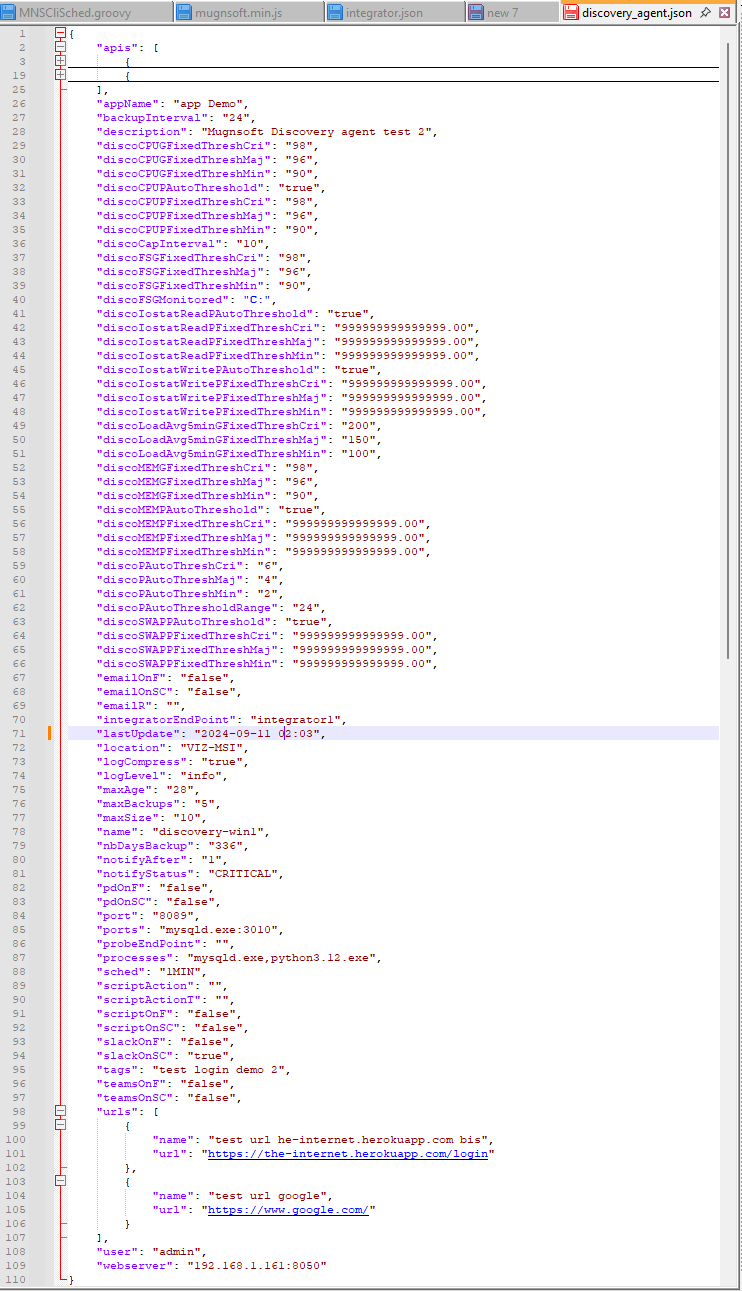Collapse the herokuapp url object fold at line 99
742x1291 pixels.
click(x=61, y=1125)
